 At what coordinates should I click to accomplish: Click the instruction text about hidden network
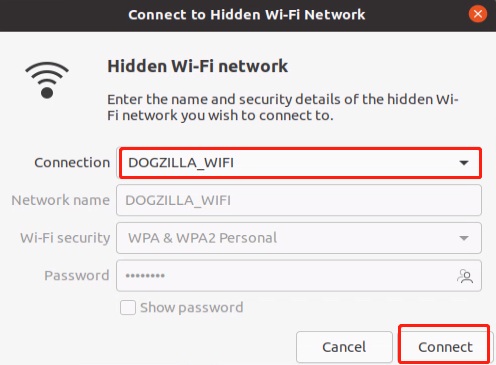tap(283, 107)
